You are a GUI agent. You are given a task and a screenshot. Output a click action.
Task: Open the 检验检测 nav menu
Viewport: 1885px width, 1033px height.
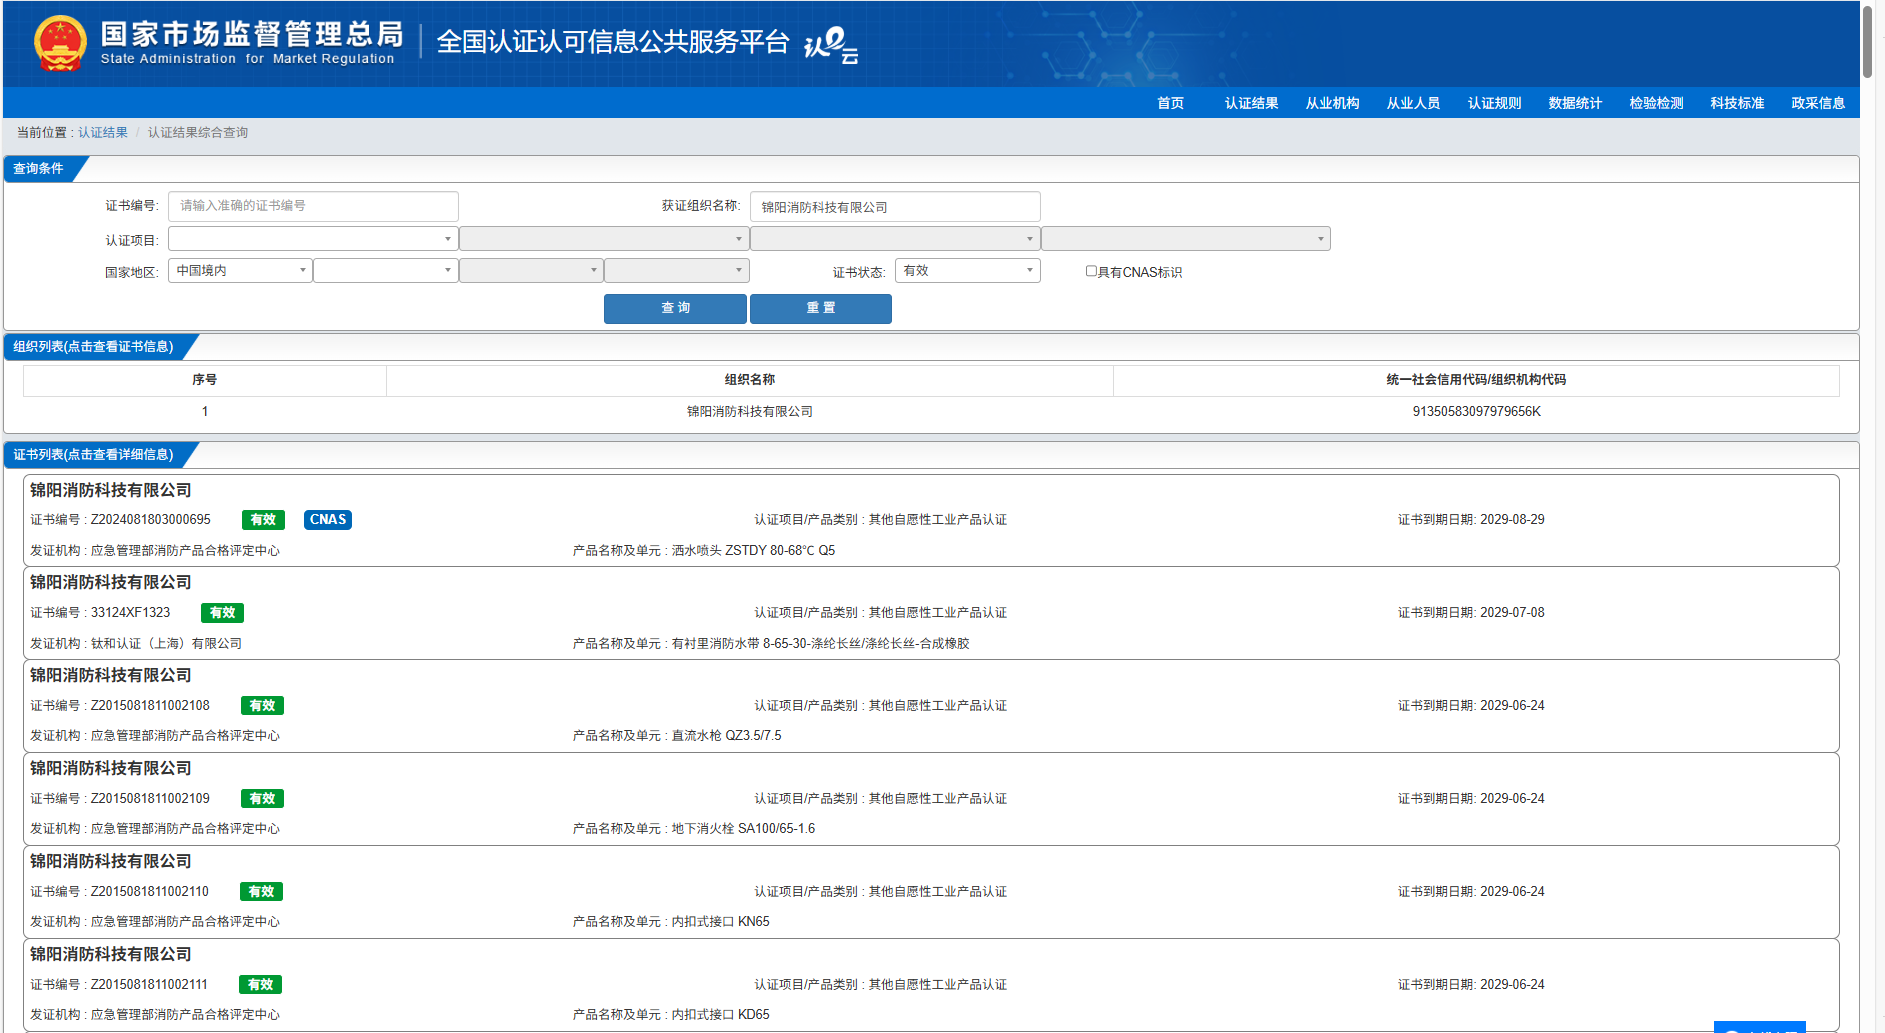click(1656, 103)
